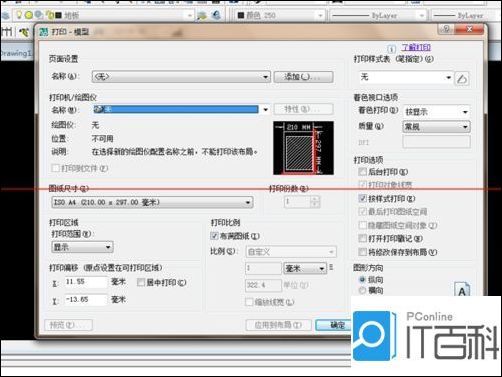Screen dimensions: 502x377
Task: Click the 322.4 units input field
Action: pos(263,285)
